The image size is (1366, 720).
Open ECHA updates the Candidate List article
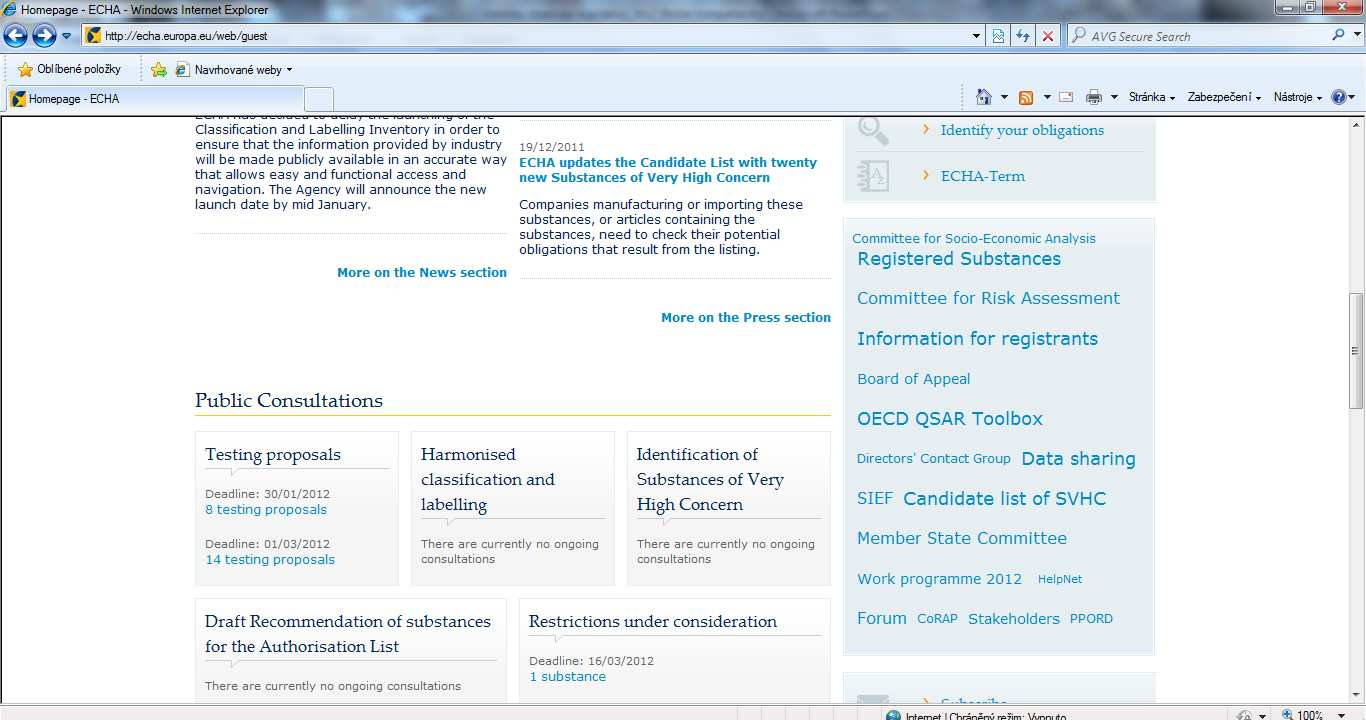pyautogui.click(x=668, y=170)
